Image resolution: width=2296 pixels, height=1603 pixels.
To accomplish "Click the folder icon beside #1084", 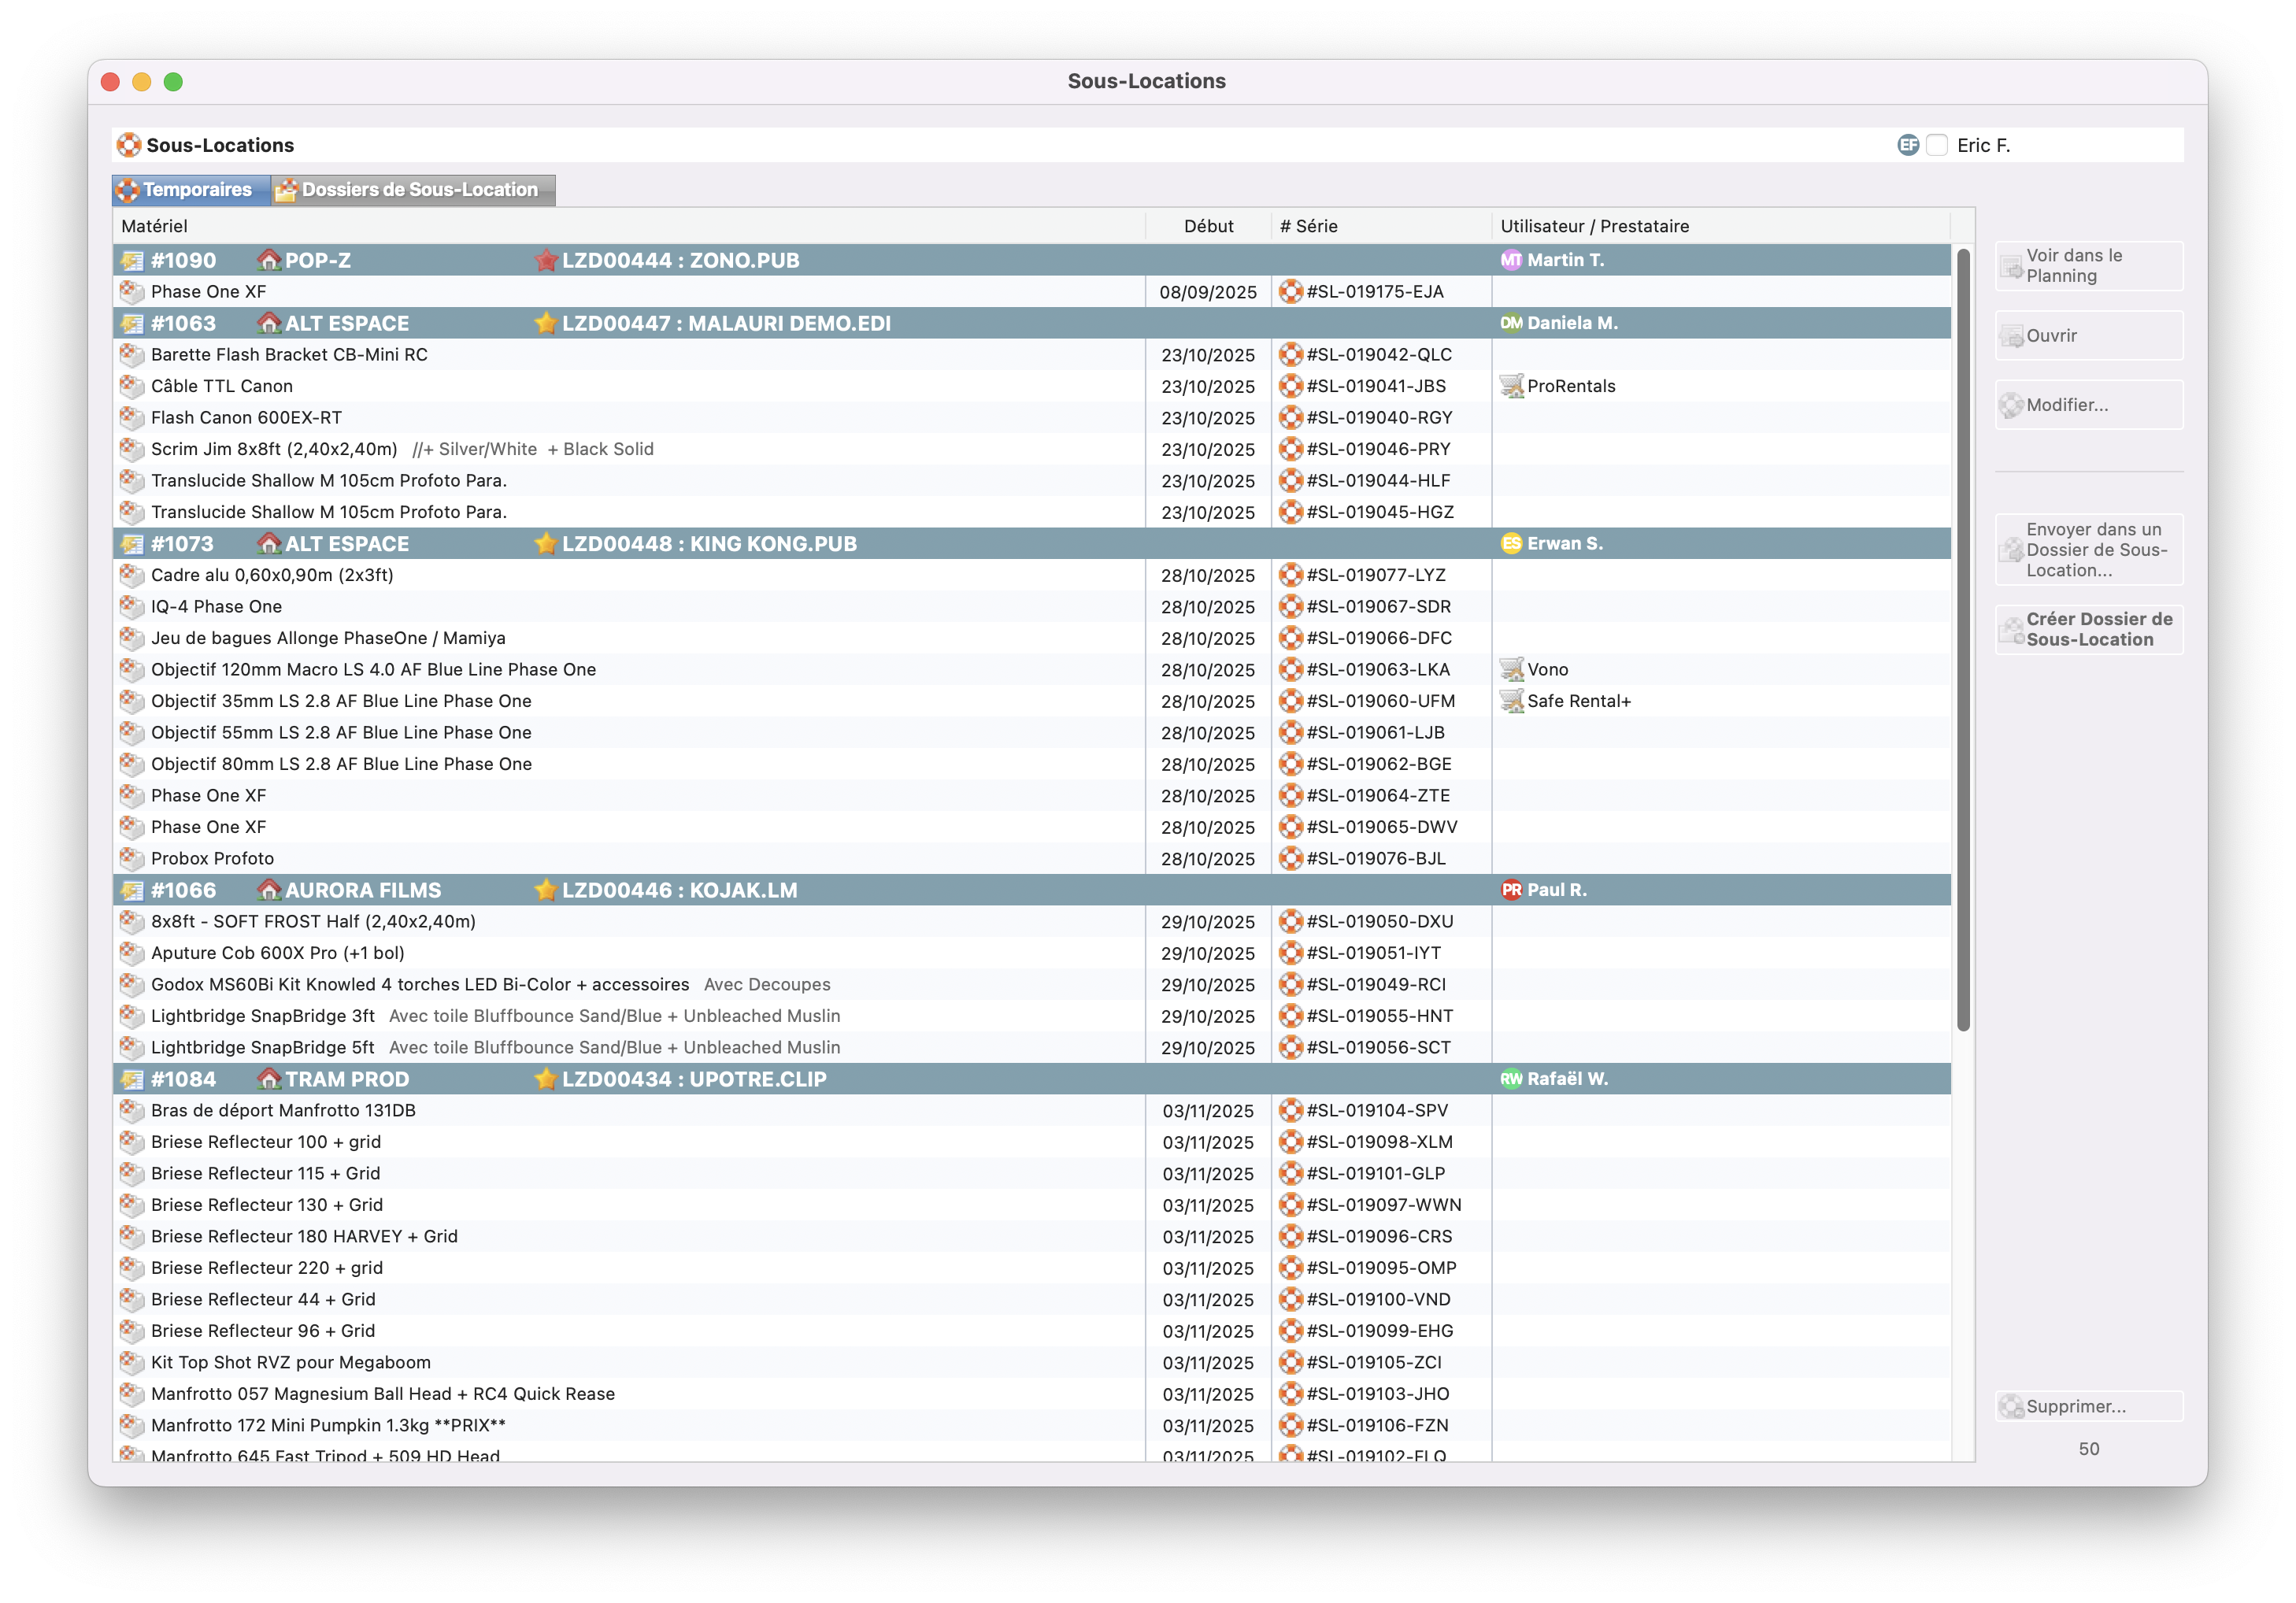I will click(x=132, y=1079).
